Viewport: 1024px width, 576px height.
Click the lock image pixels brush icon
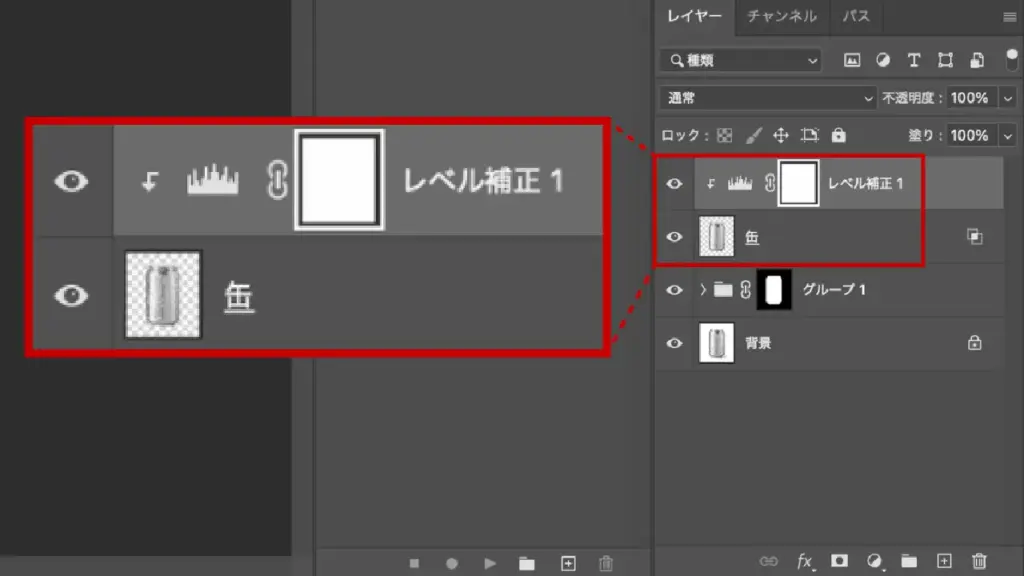point(754,135)
